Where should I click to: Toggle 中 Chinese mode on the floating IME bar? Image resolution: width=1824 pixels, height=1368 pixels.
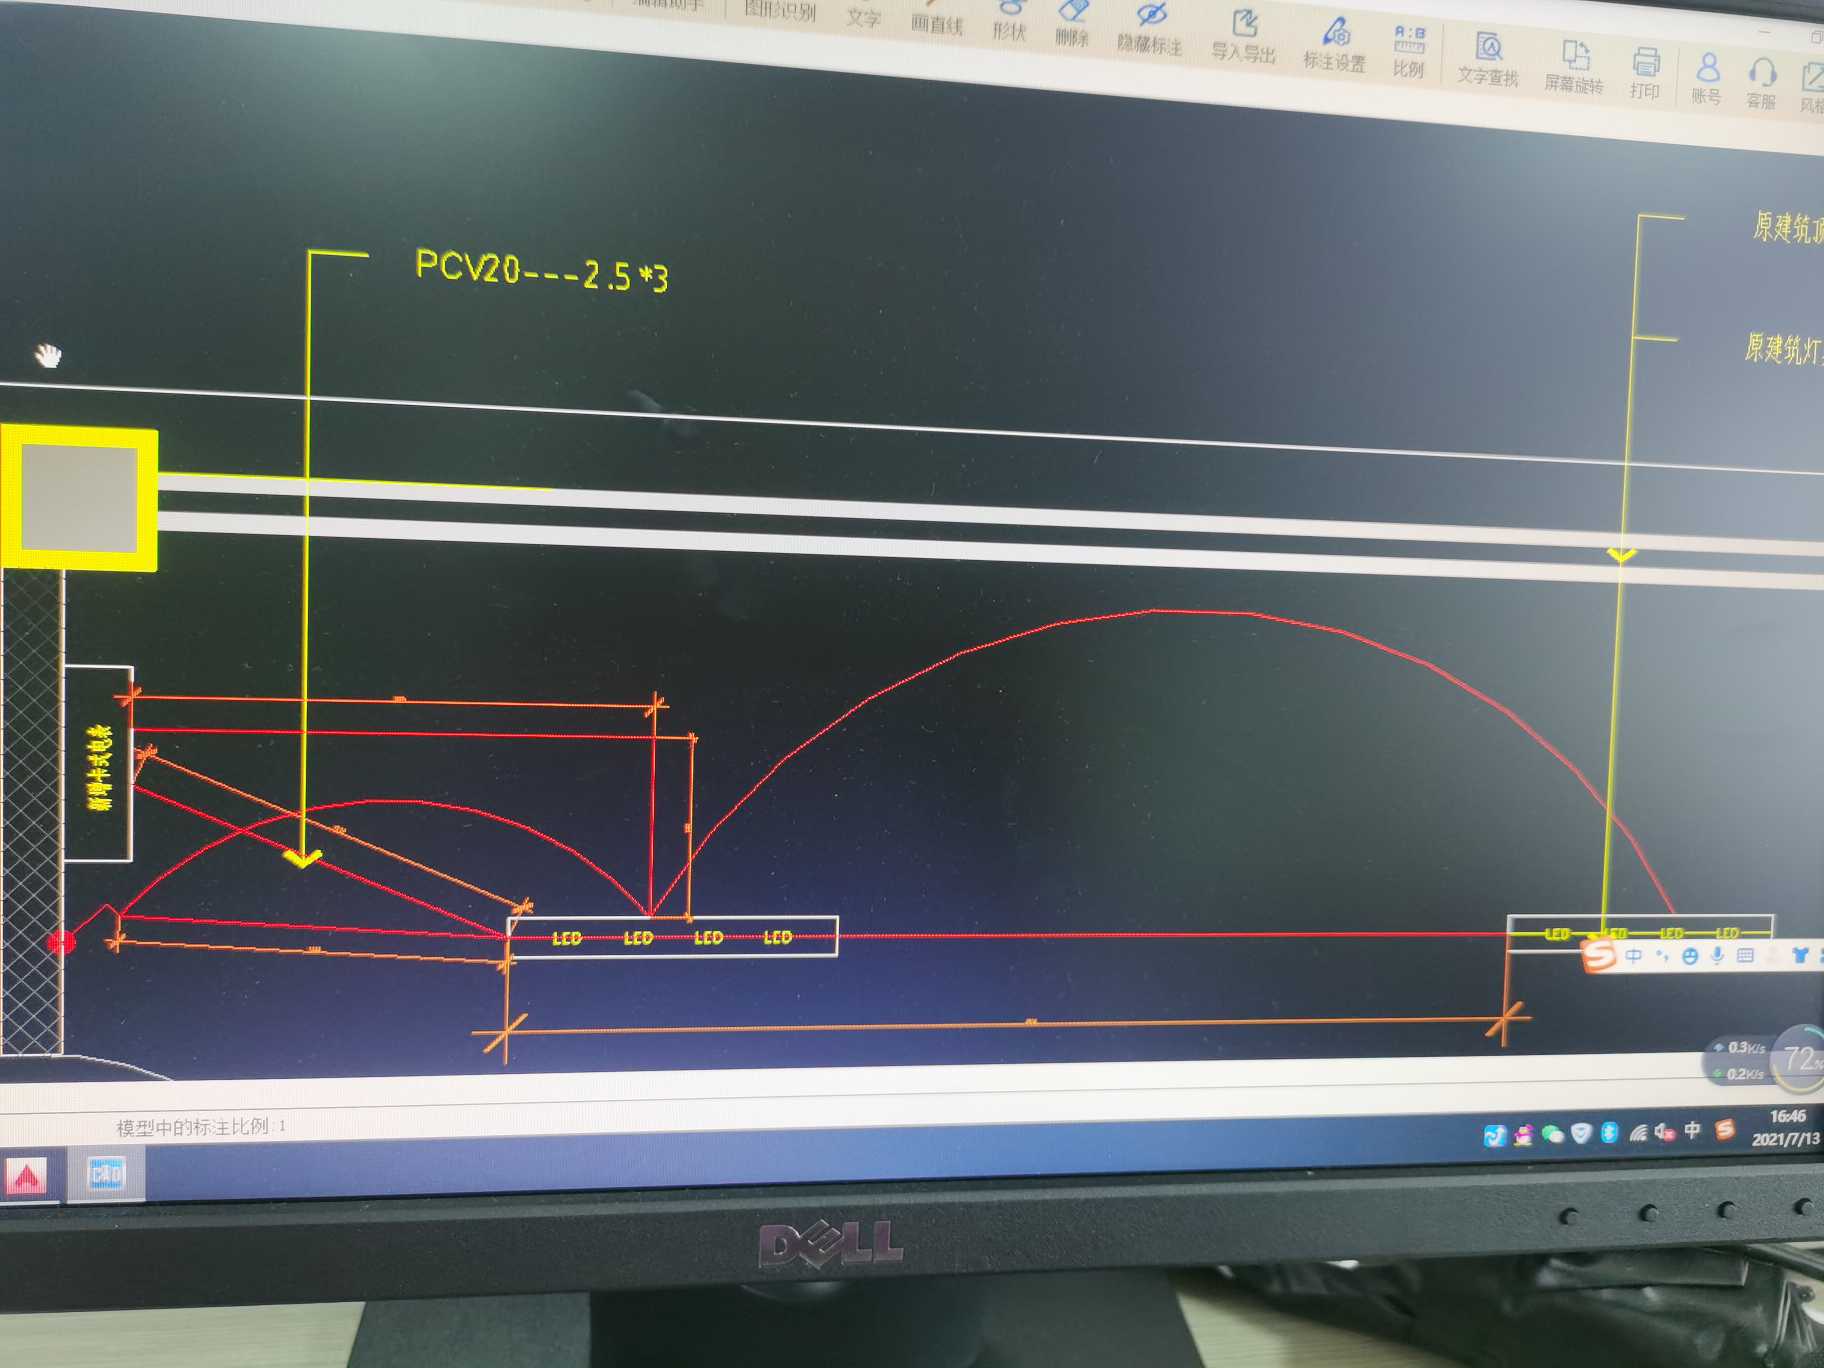[x=1634, y=956]
